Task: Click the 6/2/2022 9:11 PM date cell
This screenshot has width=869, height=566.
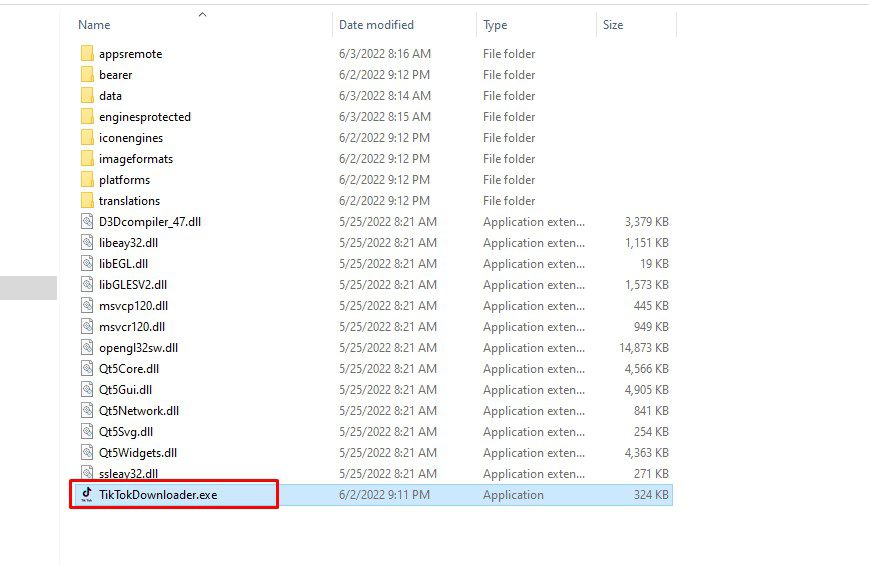Action: (384, 494)
